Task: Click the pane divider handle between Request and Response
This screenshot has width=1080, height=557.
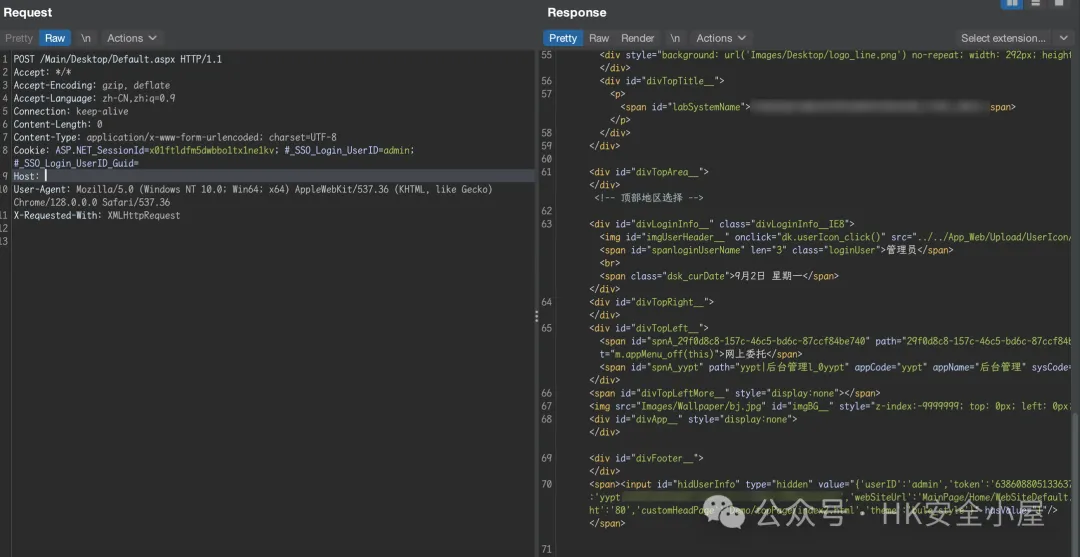Action: (537, 316)
